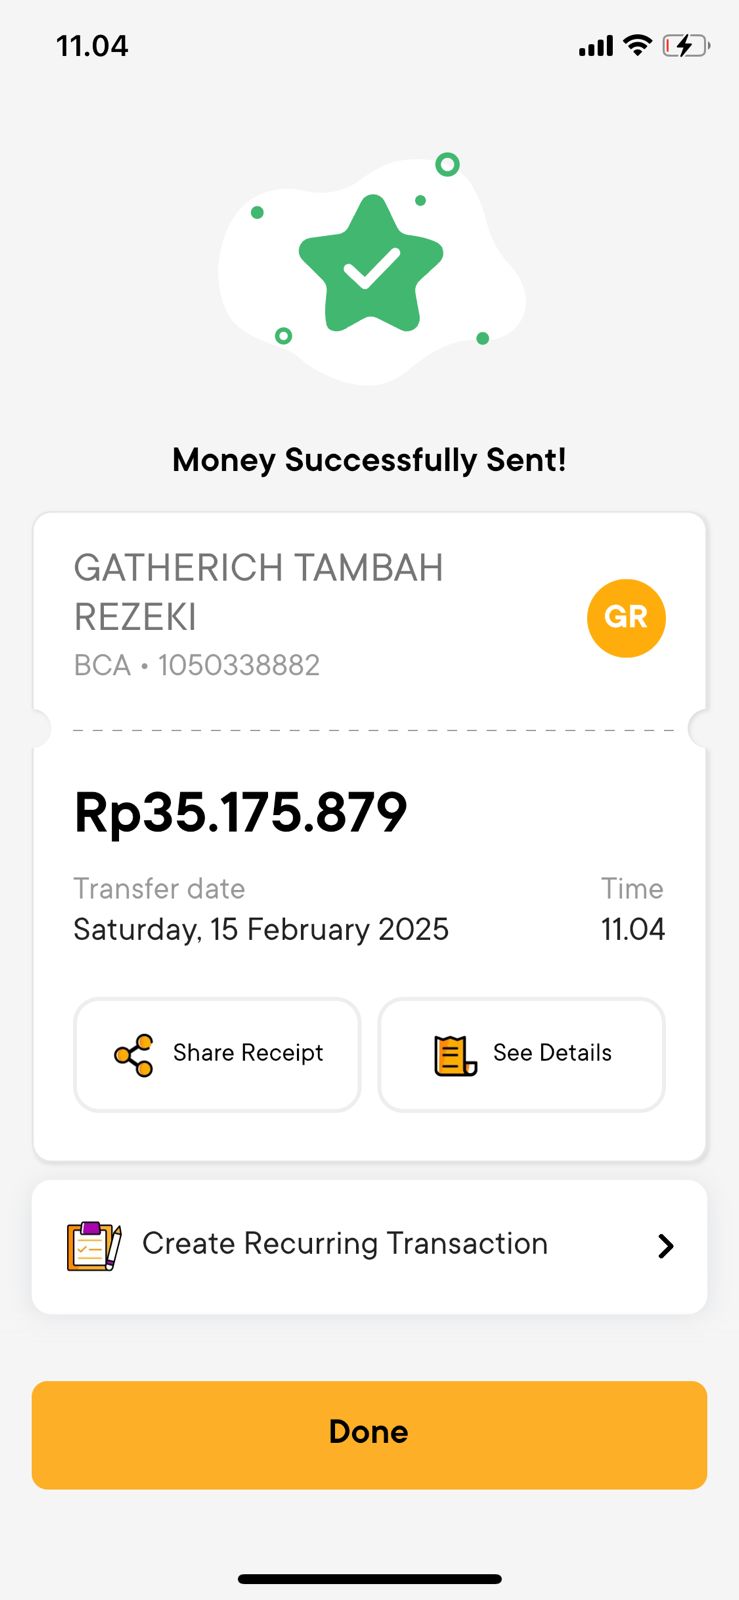This screenshot has width=739, height=1600.
Task: Tap the transfer time value 11.04
Action: [633, 929]
